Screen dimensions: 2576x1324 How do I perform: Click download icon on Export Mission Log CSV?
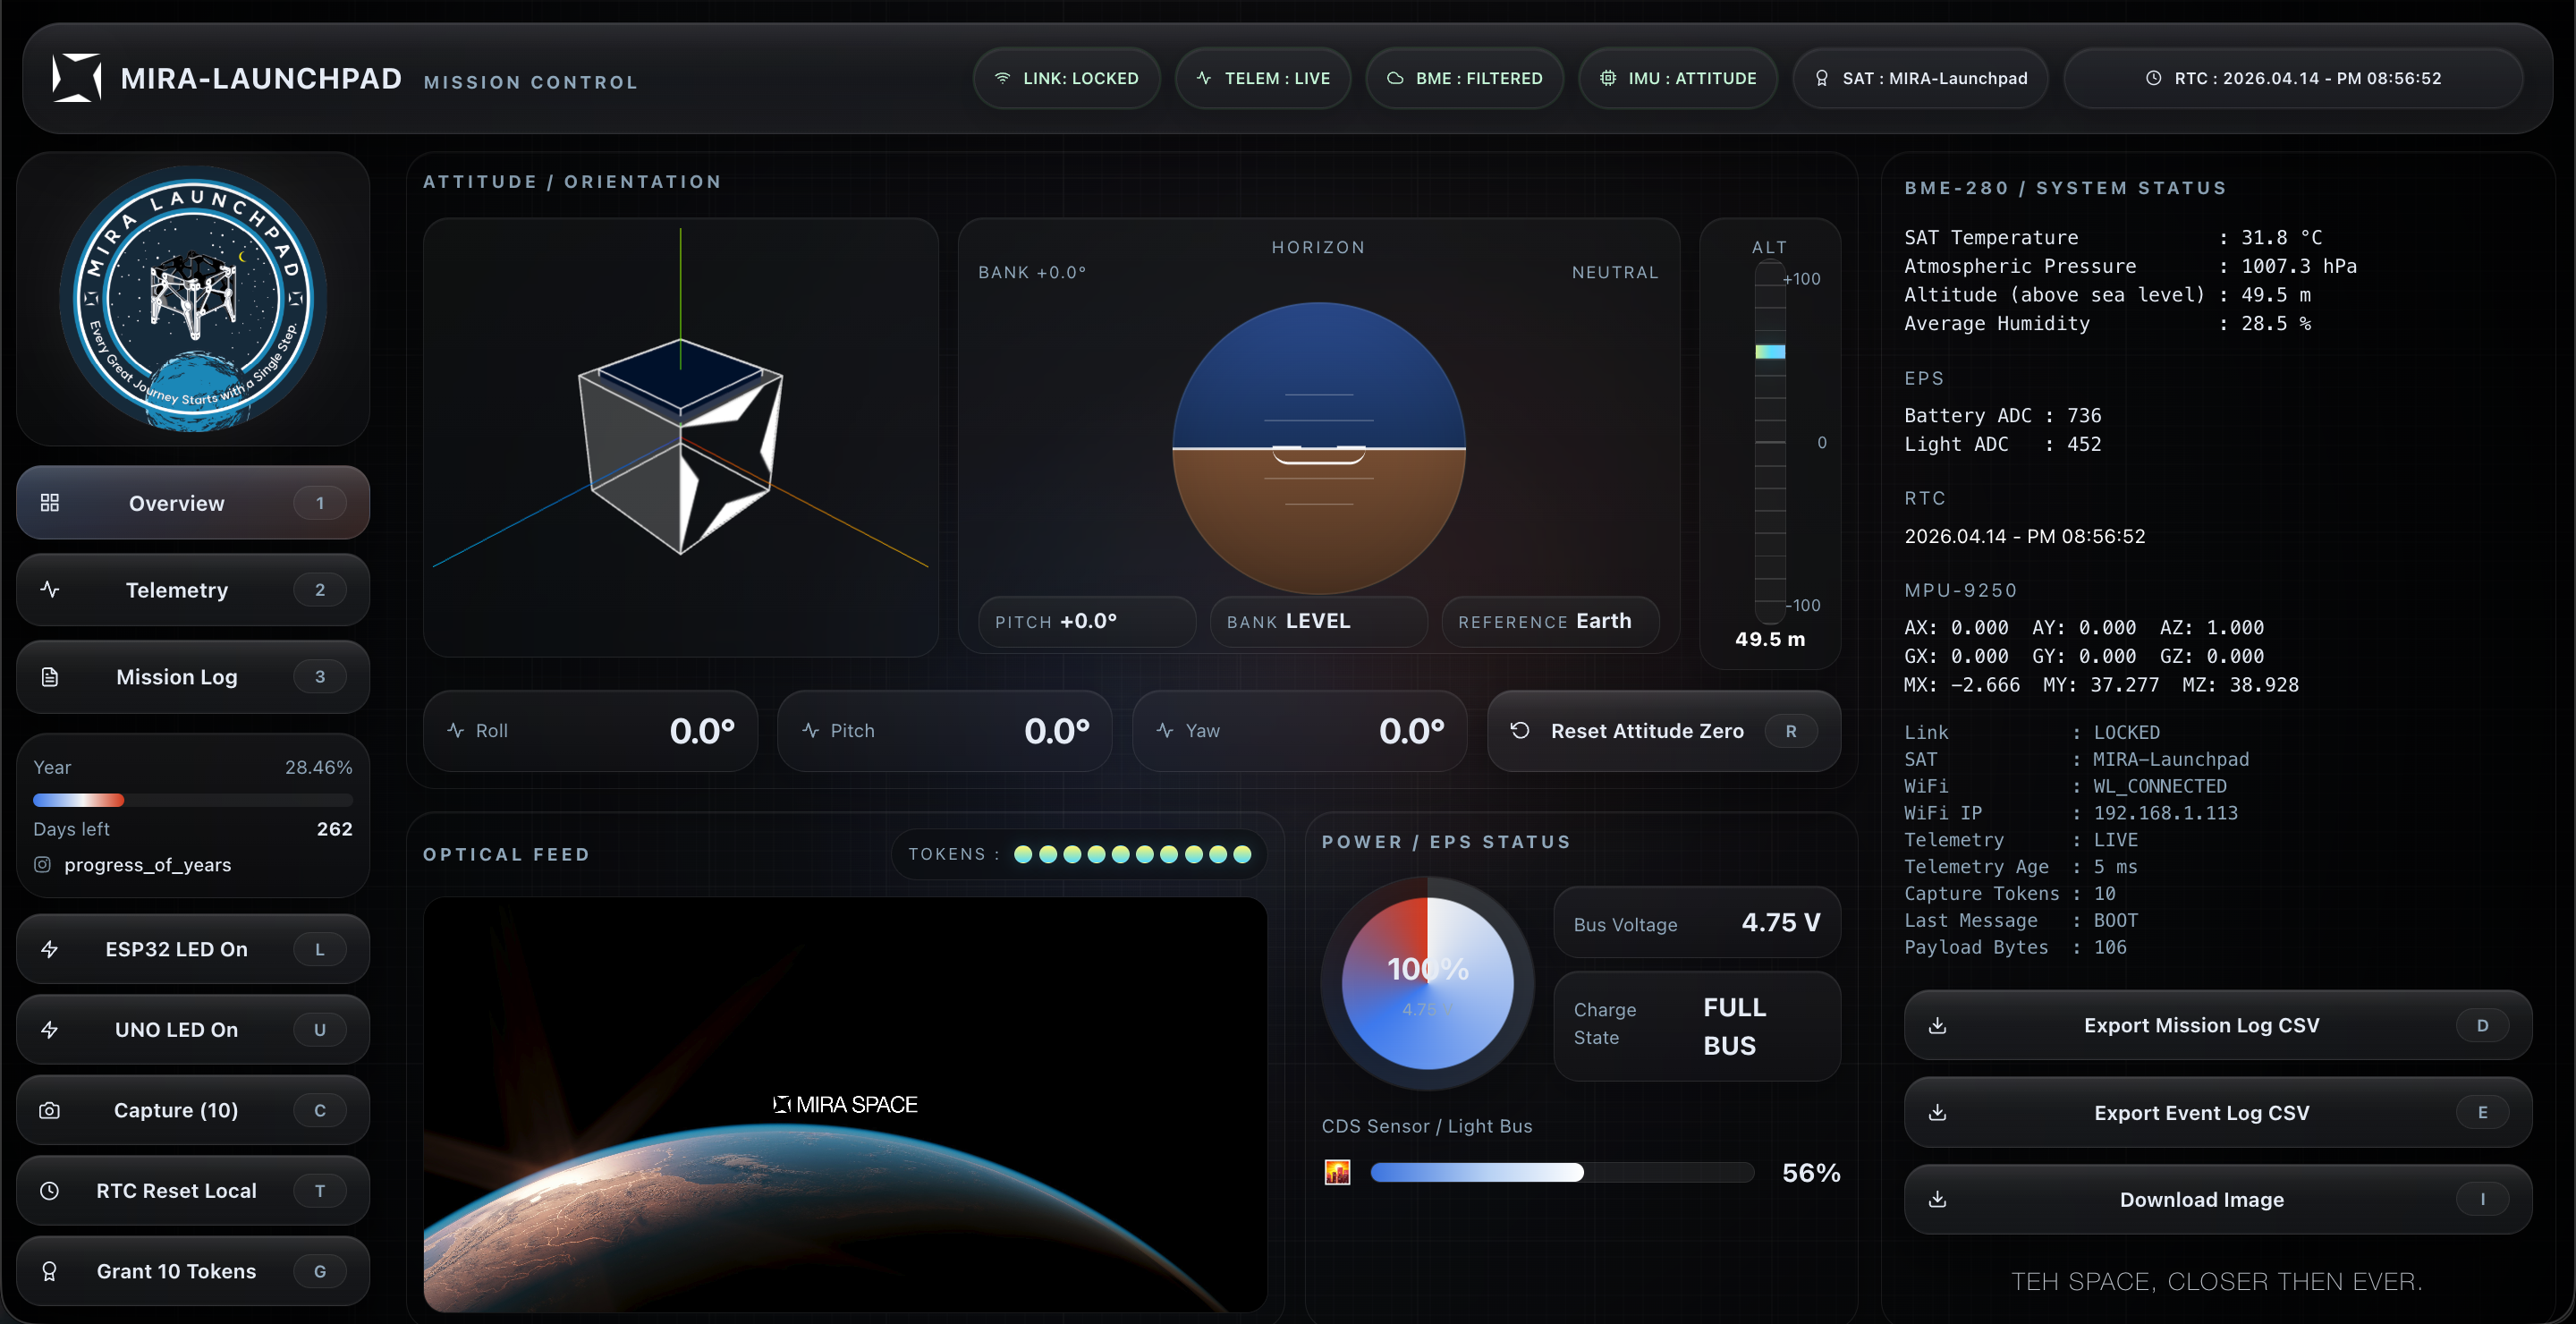[1938, 1026]
